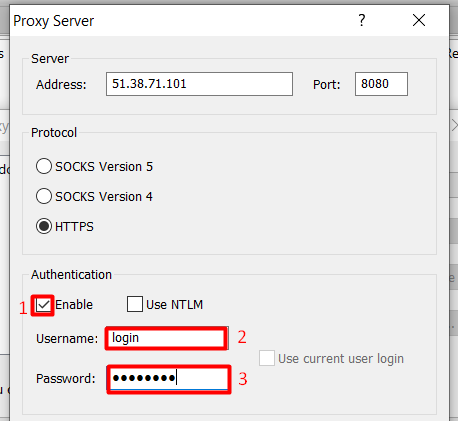Check the Use NTLM checkbox
This screenshot has height=421, width=458.
(x=135, y=304)
